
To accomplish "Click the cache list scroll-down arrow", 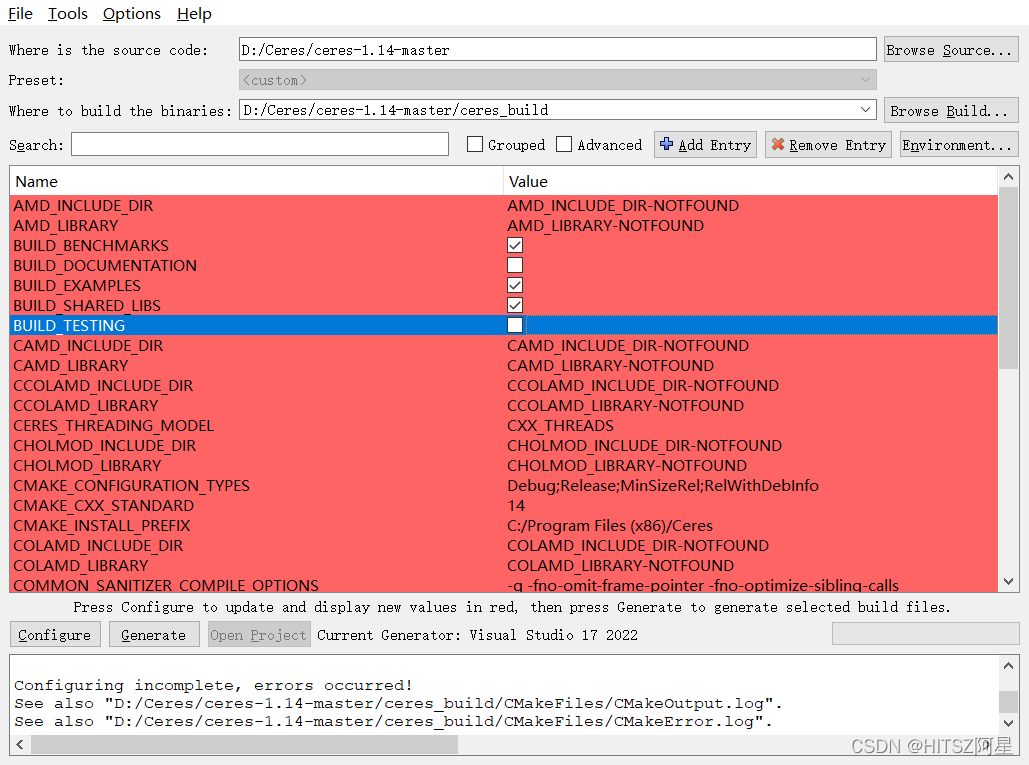I will click(x=1009, y=581).
